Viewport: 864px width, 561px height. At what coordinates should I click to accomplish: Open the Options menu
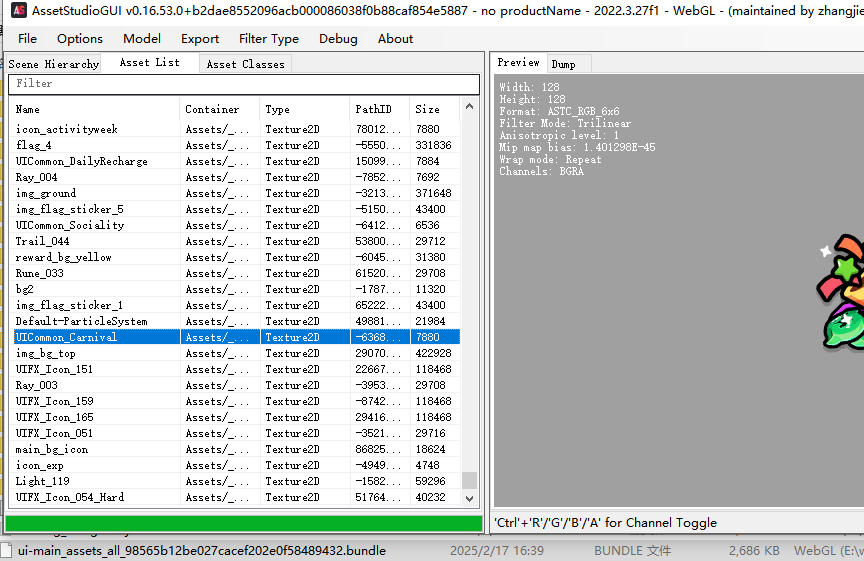(80, 39)
